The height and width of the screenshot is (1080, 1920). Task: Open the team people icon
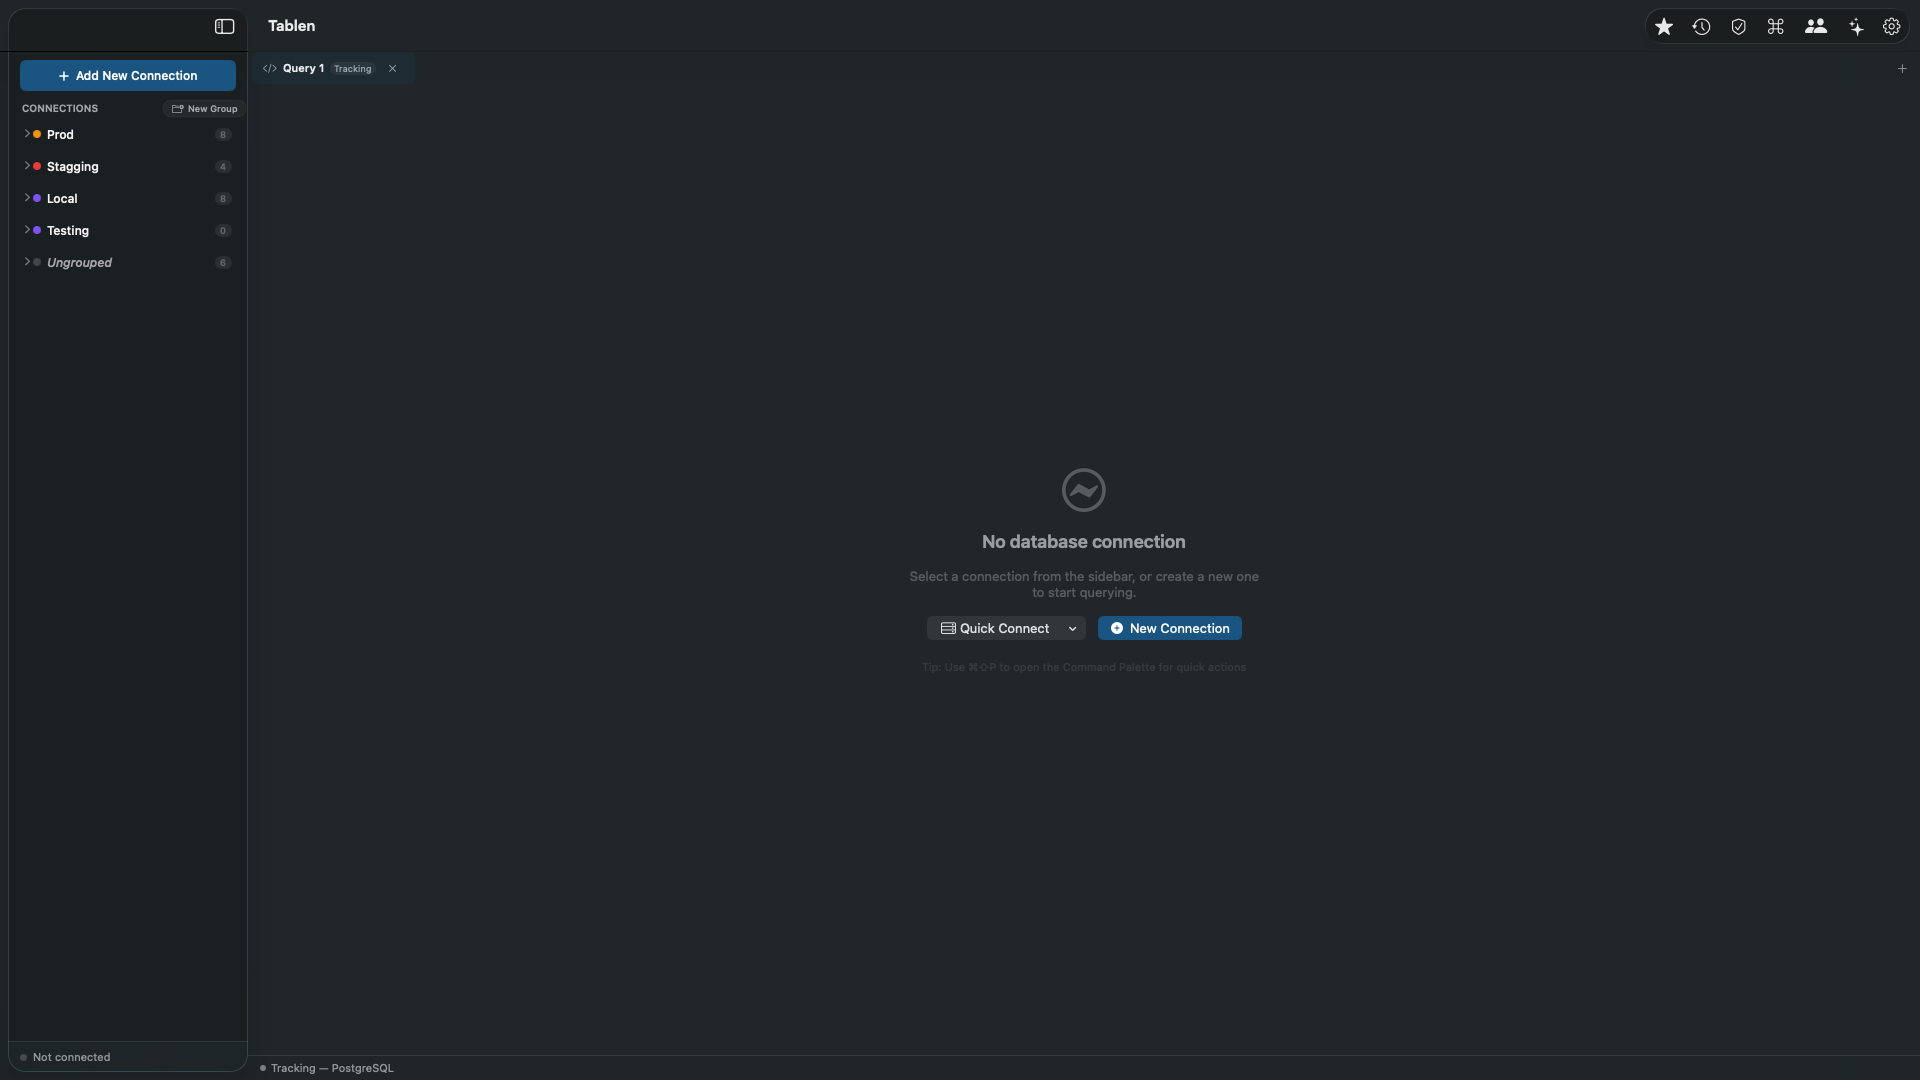1816,27
